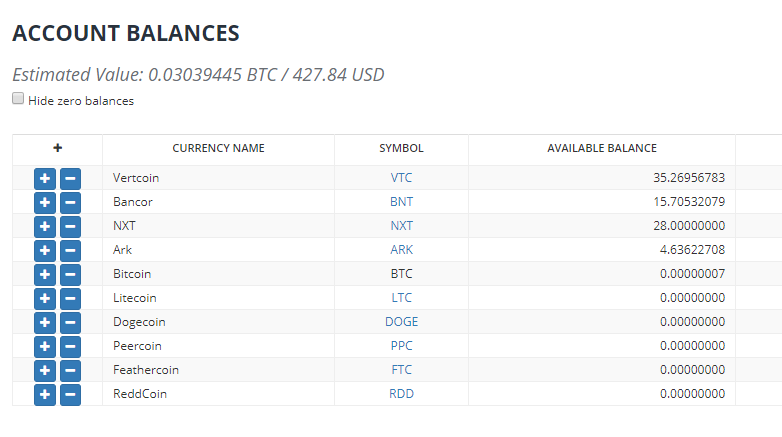This screenshot has width=782, height=437.
Task: Click the plus deposit icon for Peercoin
Action: tap(45, 346)
